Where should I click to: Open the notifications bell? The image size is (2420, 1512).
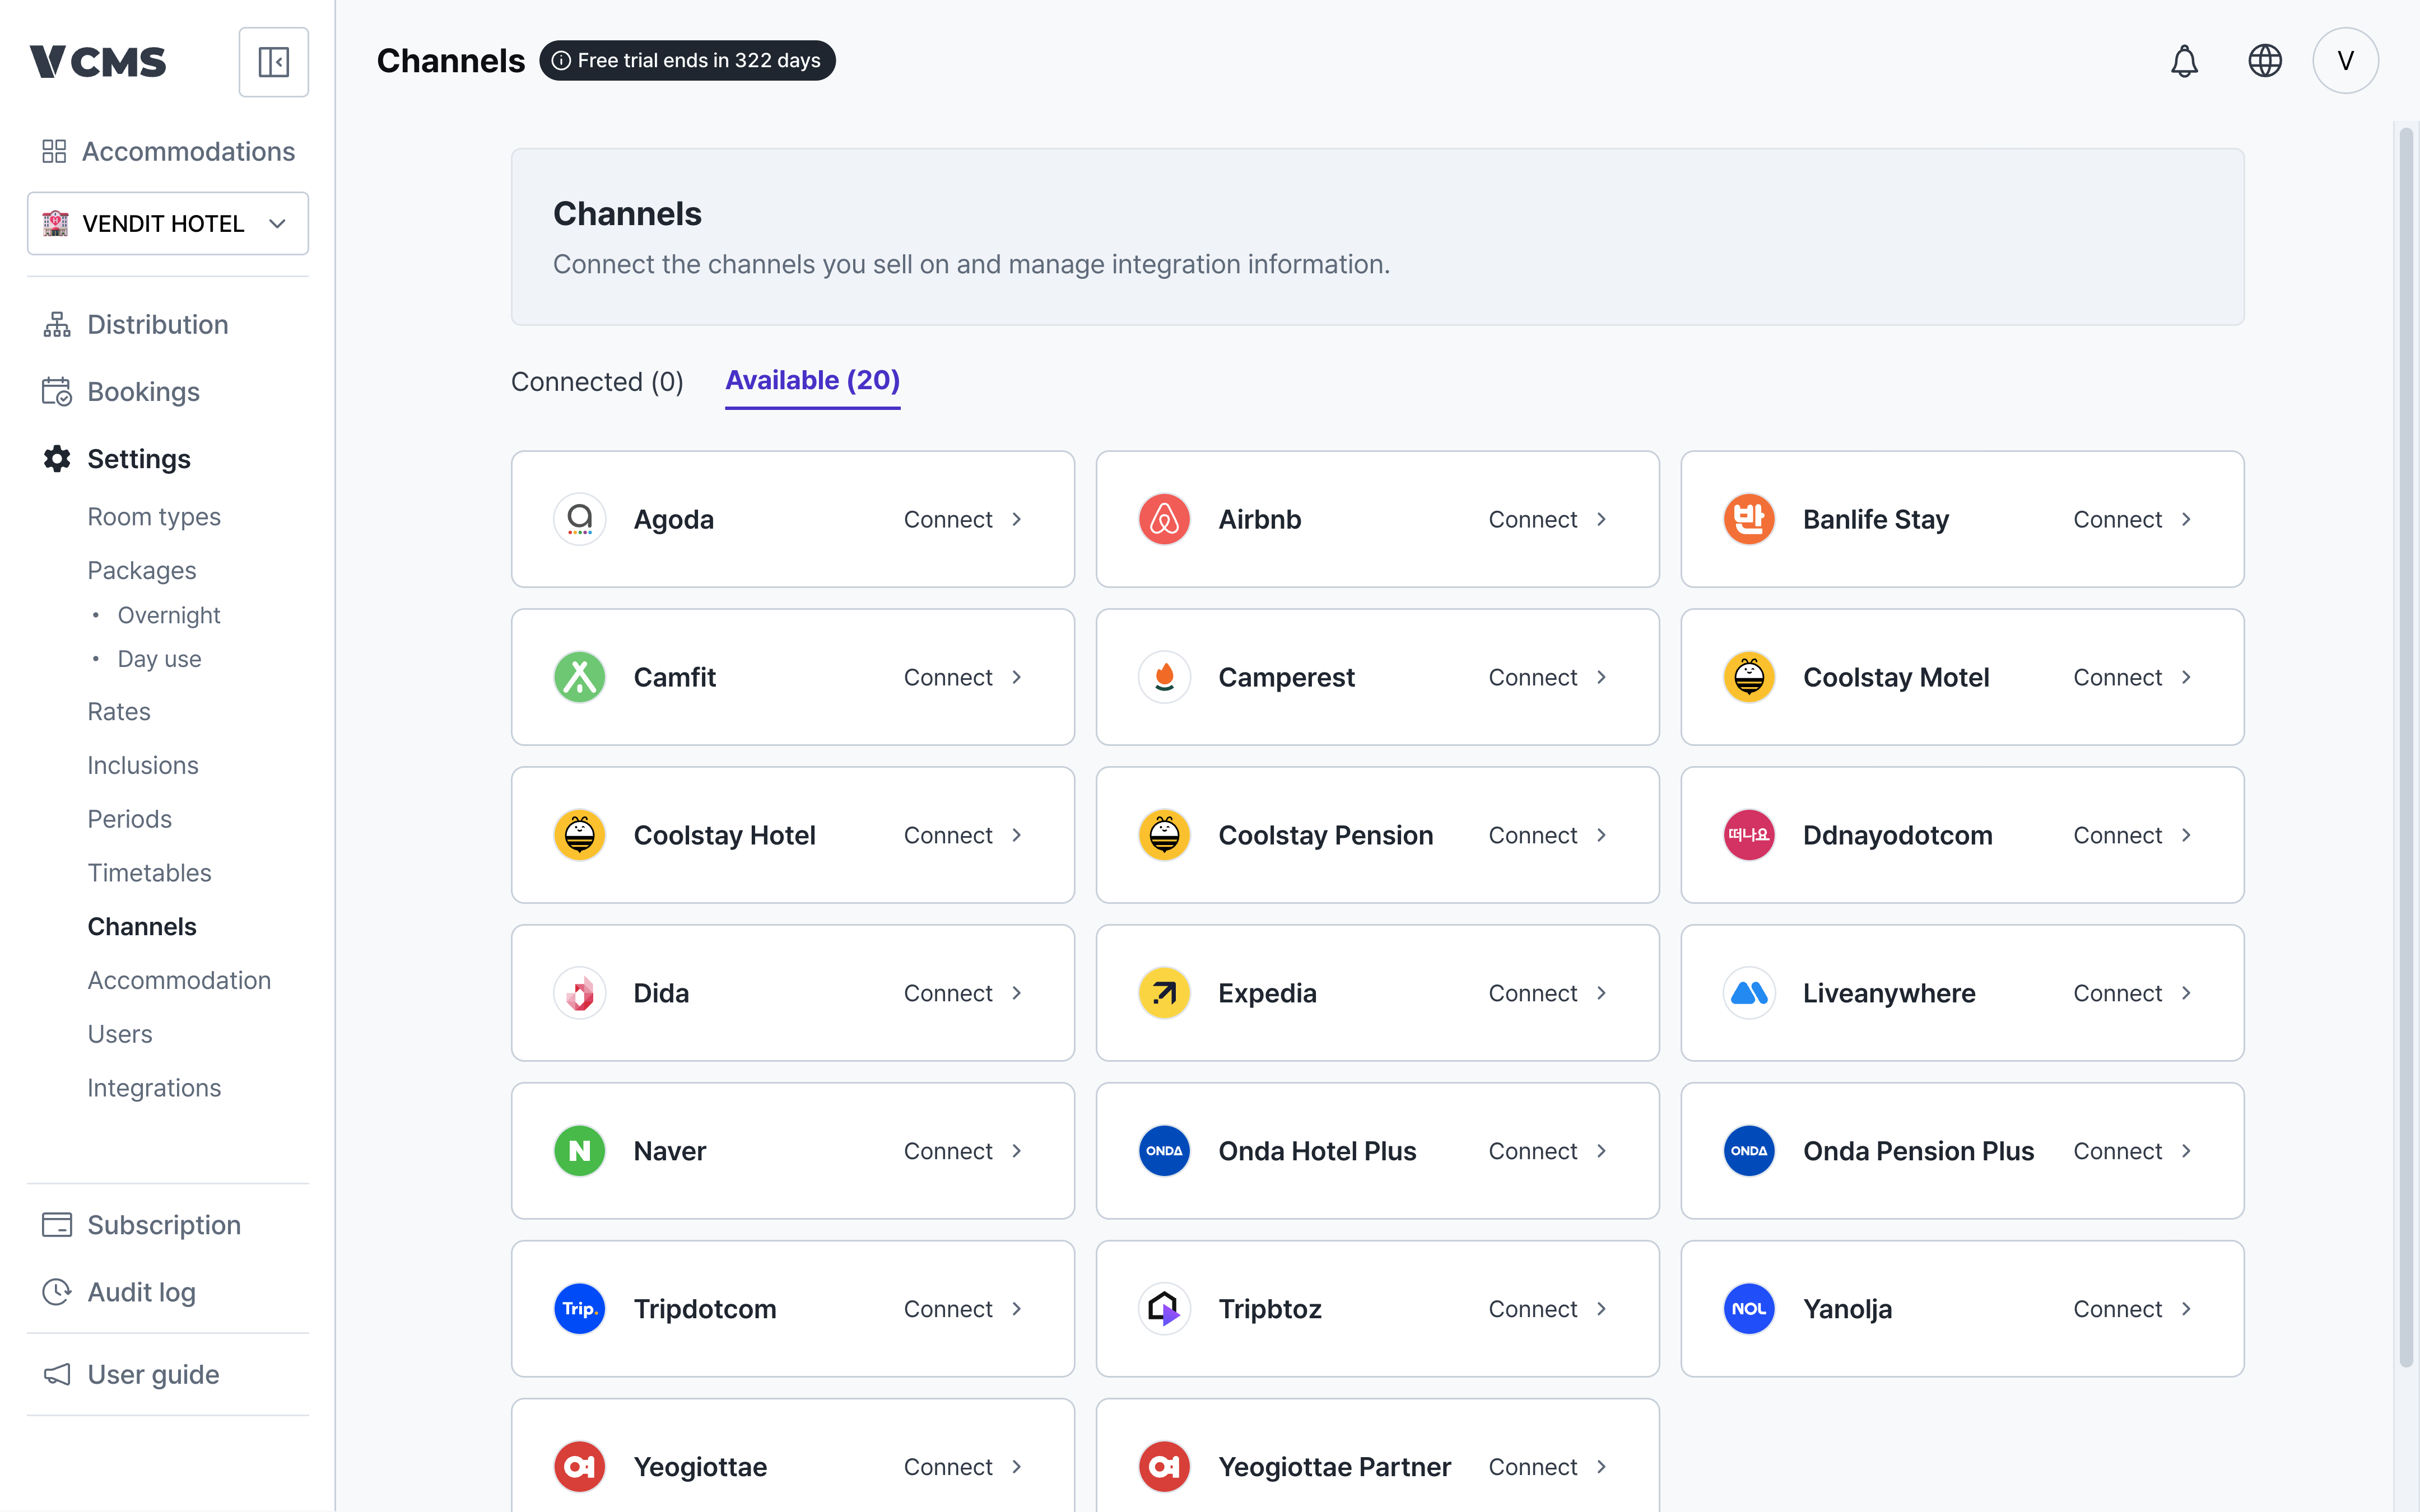(2184, 61)
